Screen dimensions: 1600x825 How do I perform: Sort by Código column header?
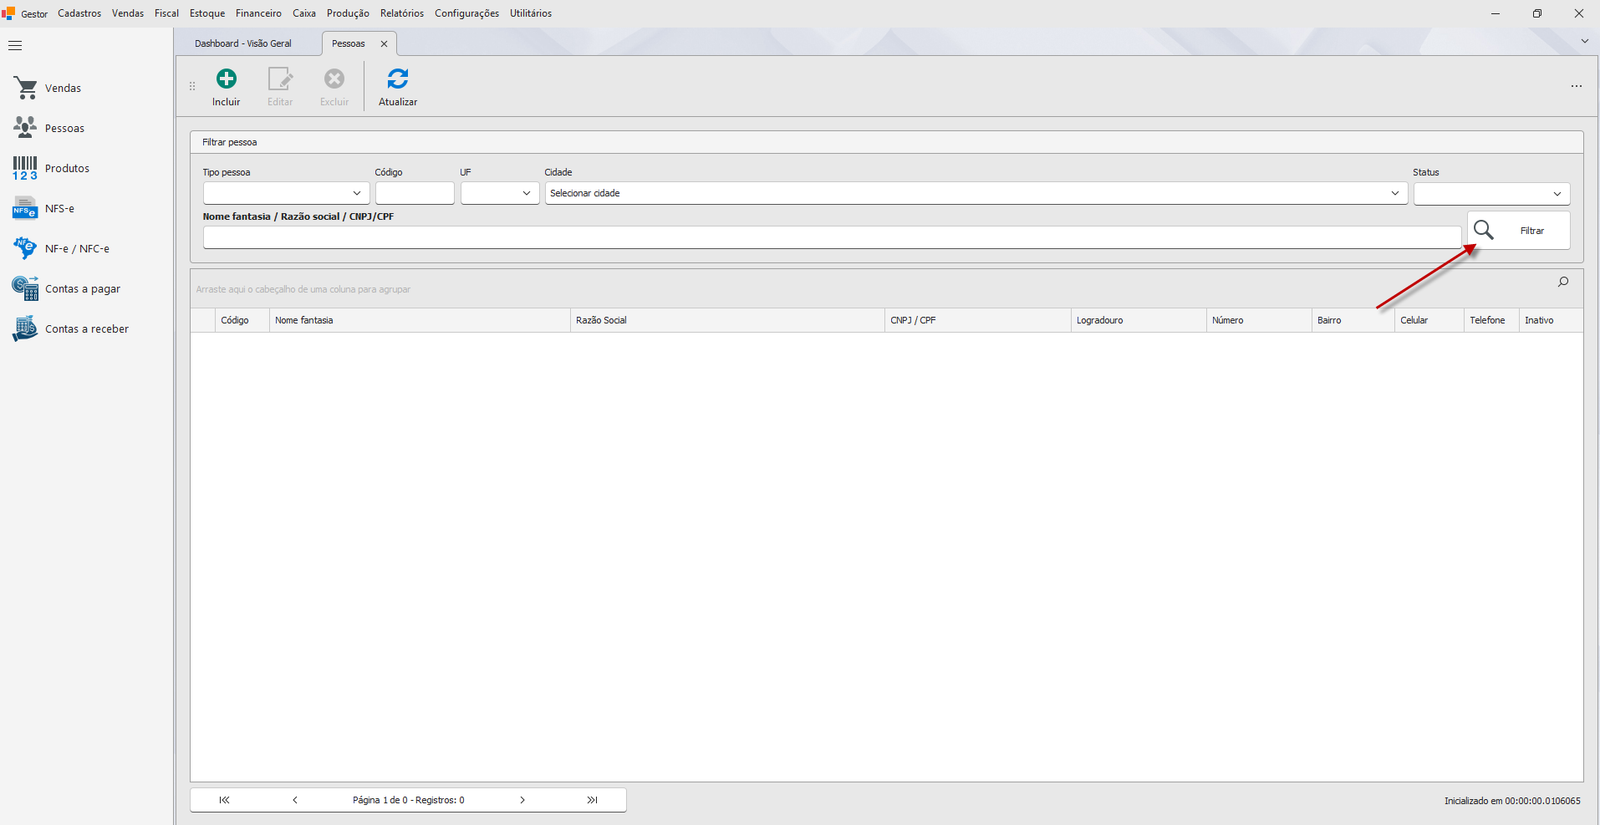pos(242,320)
